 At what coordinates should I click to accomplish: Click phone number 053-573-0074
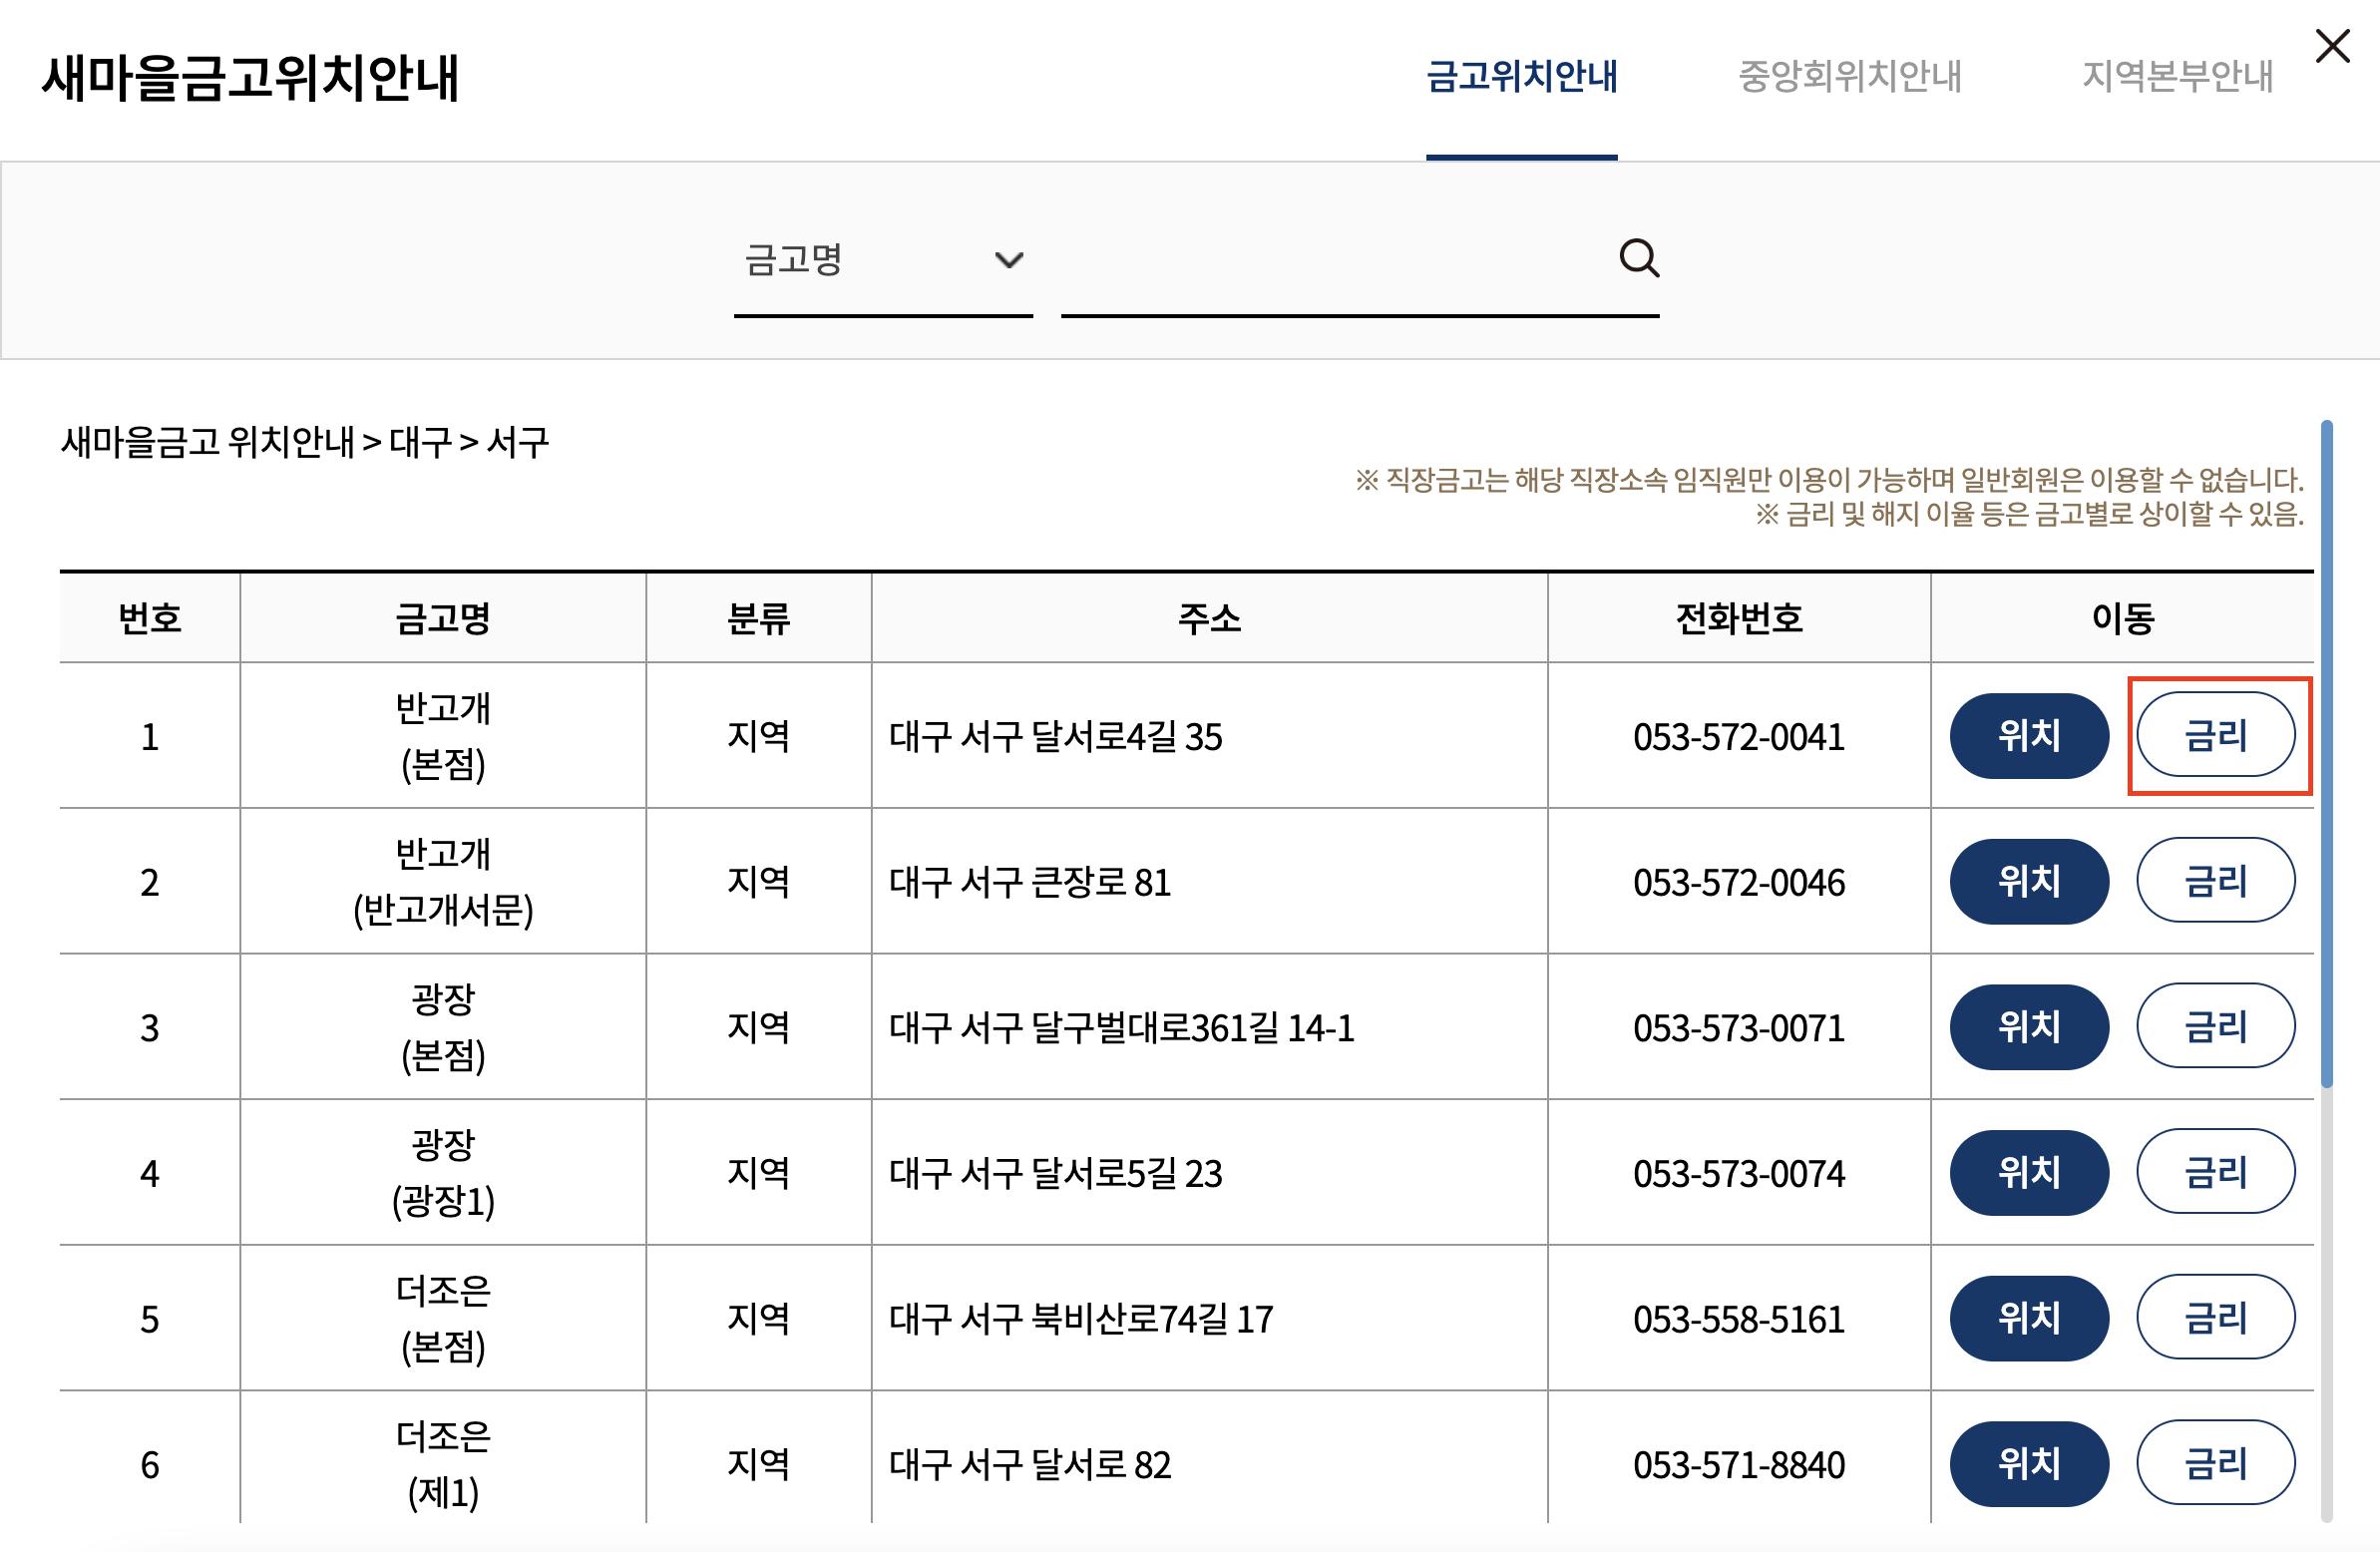(x=1739, y=1174)
